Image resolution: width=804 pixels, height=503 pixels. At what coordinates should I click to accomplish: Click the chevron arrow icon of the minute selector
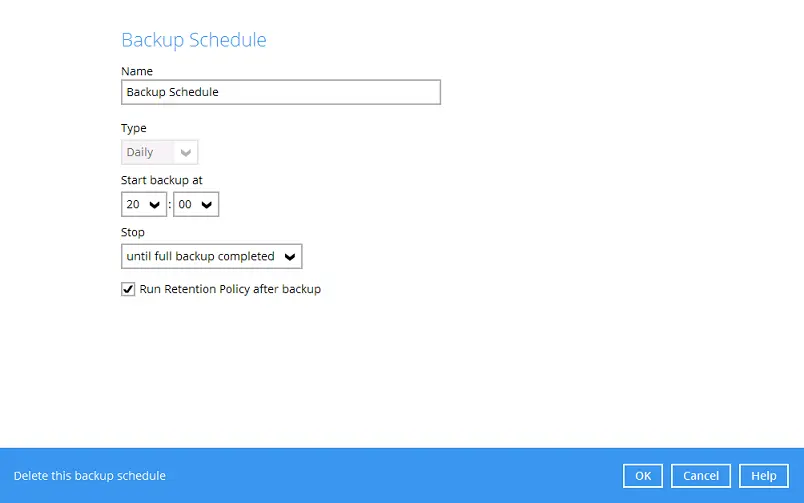(207, 205)
